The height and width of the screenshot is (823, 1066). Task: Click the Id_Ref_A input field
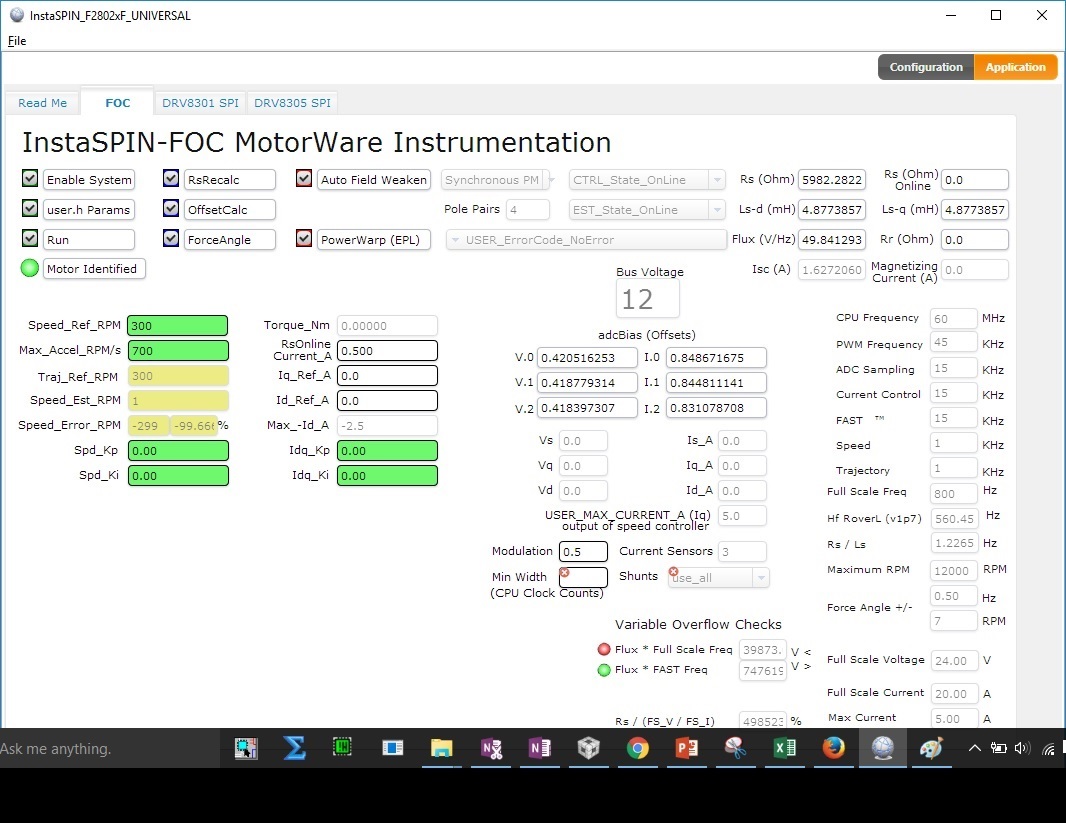pyautogui.click(x=388, y=401)
